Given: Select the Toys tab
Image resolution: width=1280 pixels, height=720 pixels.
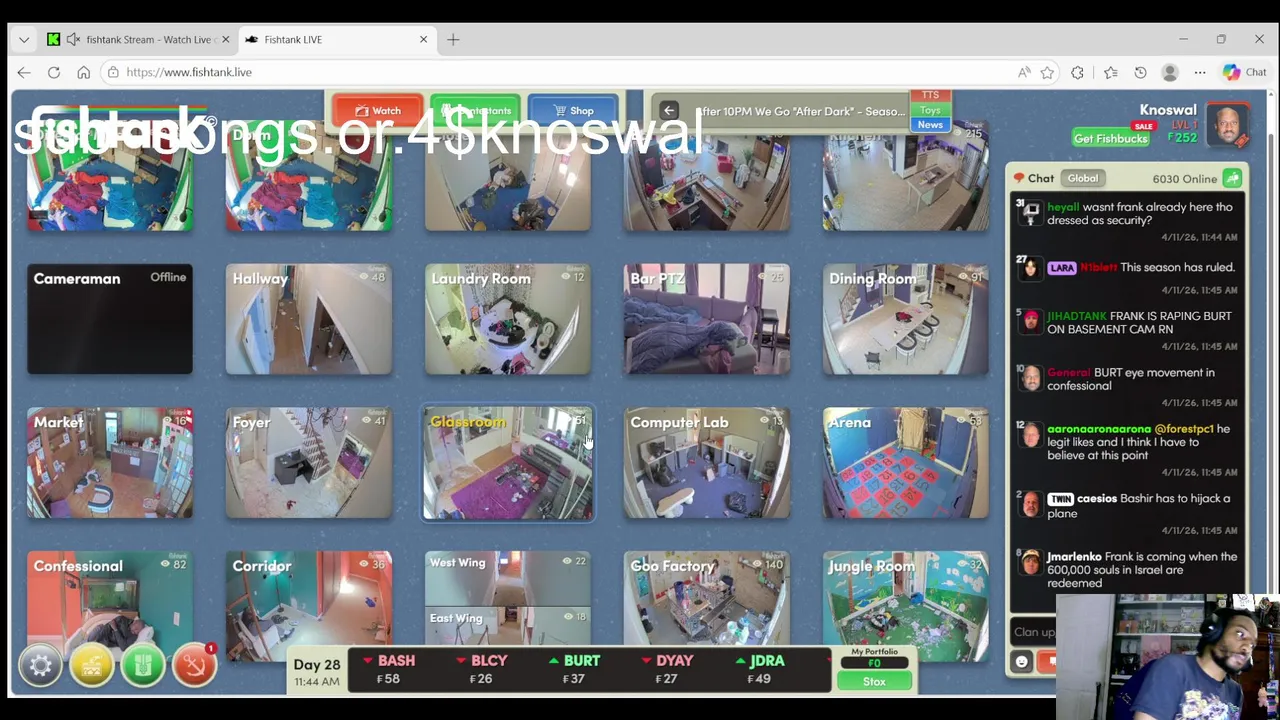Looking at the screenshot, I should click(930, 110).
